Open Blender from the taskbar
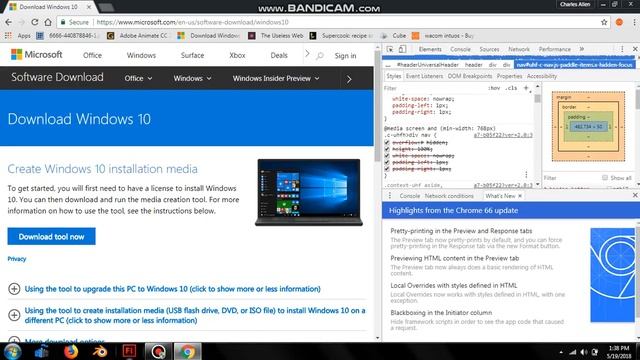This screenshot has height=360, width=640. pyautogui.click(x=100, y=351)
